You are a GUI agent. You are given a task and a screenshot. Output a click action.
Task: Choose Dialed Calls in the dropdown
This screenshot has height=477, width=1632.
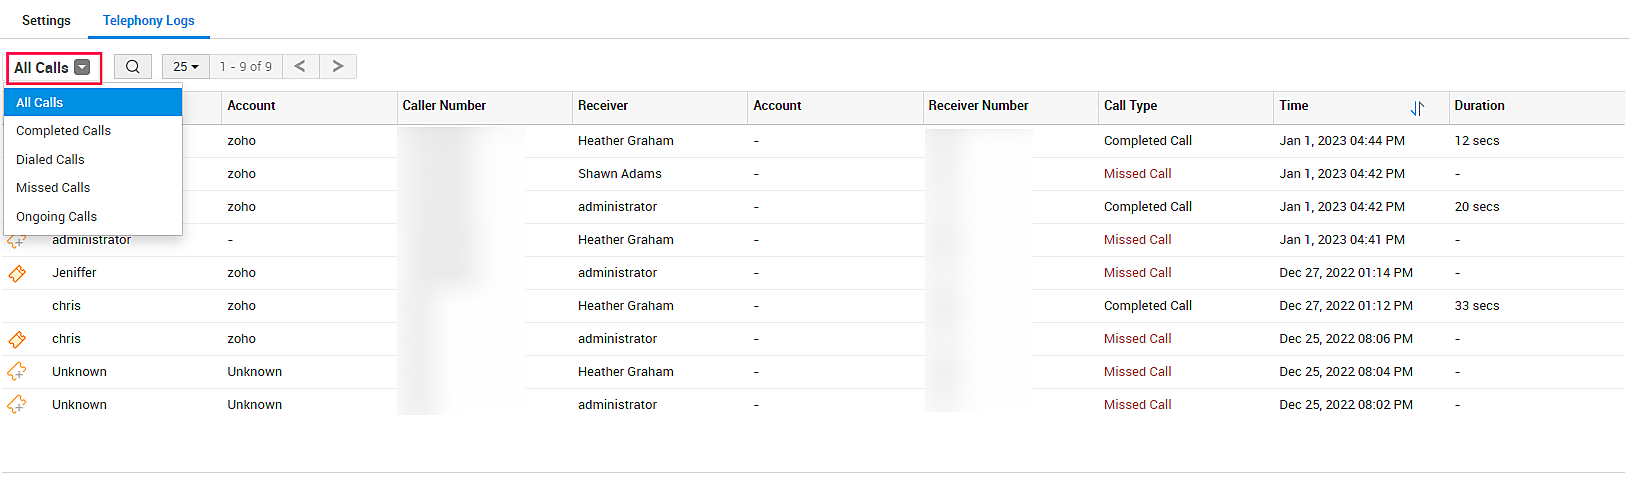(x=50, y=160)
